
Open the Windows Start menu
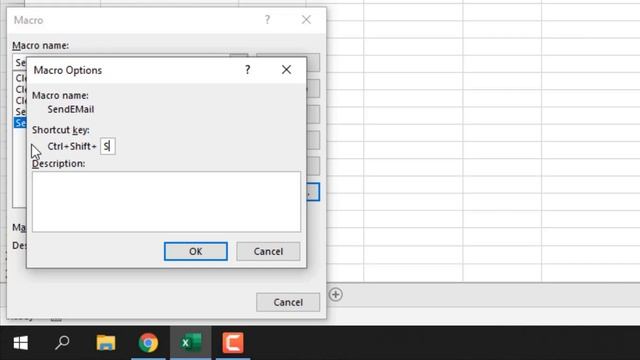[21, 343]
